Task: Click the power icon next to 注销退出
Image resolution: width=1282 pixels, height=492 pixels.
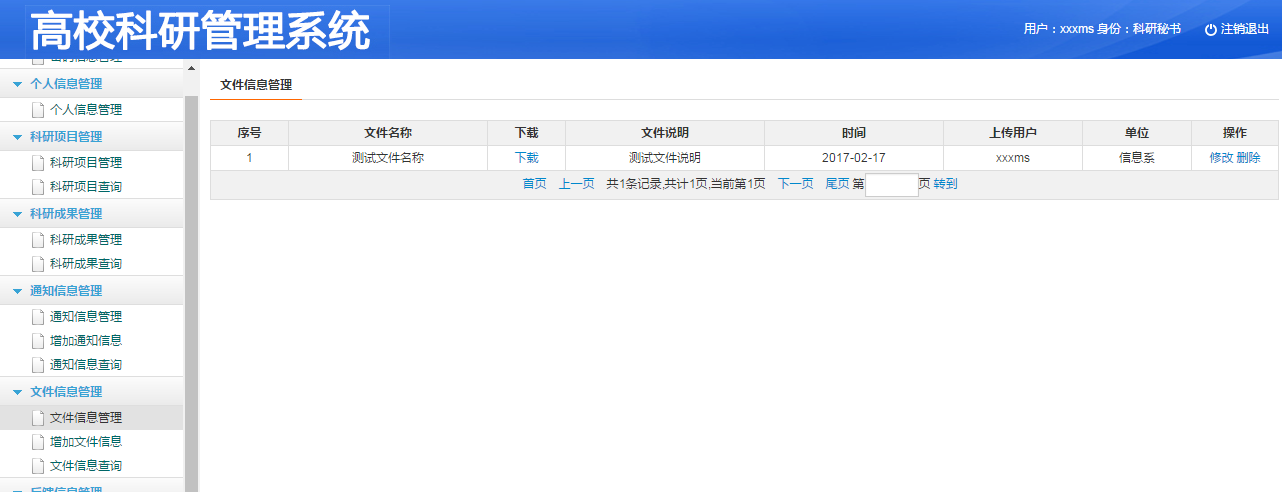Action: [1211, 30]
